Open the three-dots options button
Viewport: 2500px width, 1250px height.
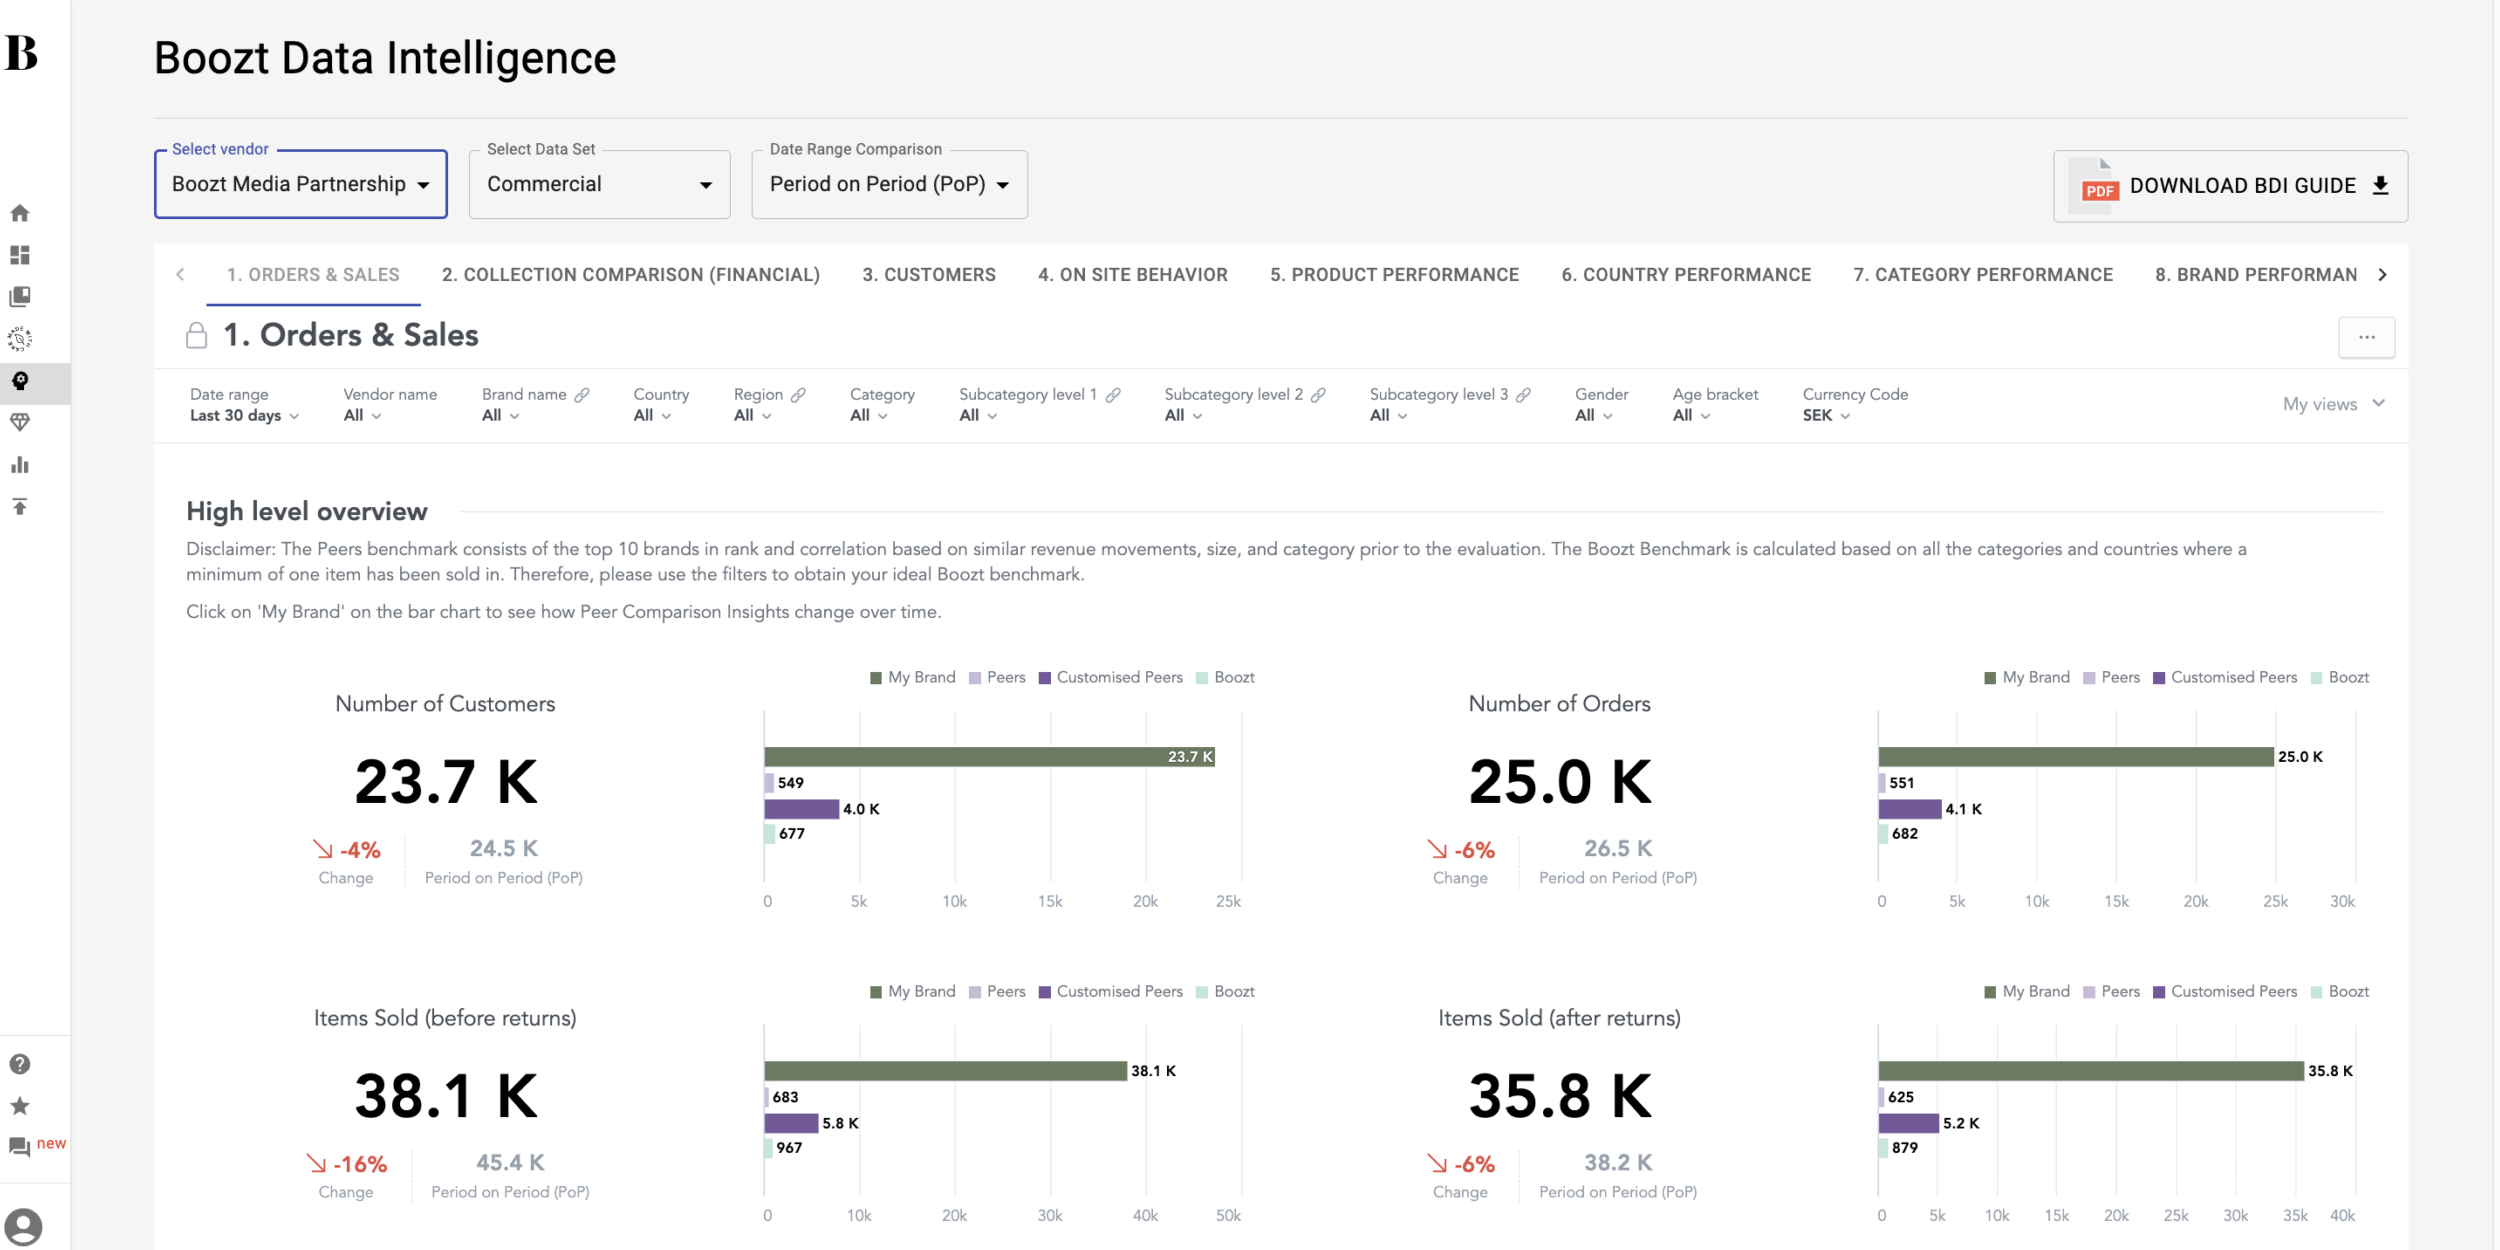click(2366, 337)
